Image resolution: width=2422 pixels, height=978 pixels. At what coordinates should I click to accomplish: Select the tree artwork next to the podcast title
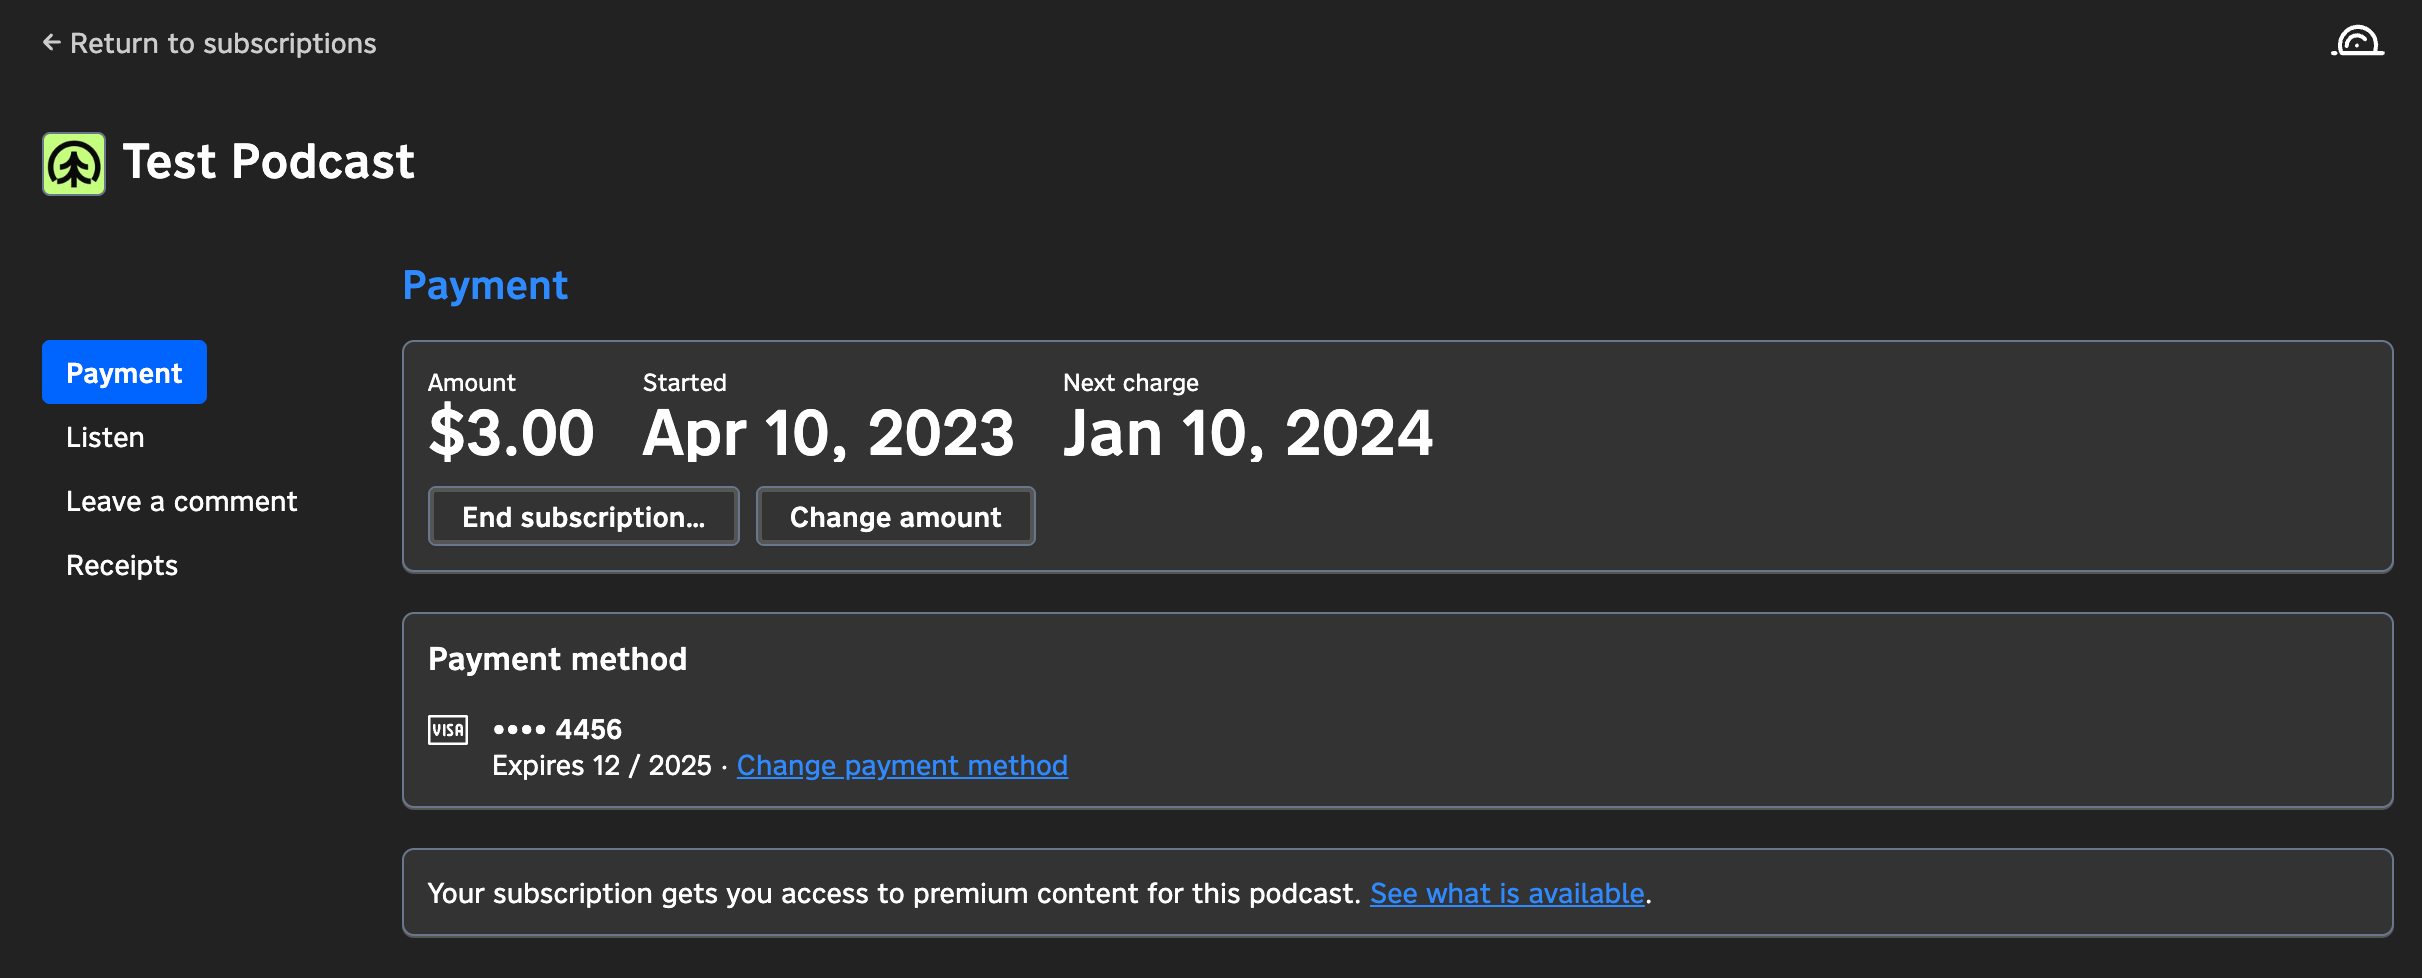pyautogui.click(x=73, y=162)
